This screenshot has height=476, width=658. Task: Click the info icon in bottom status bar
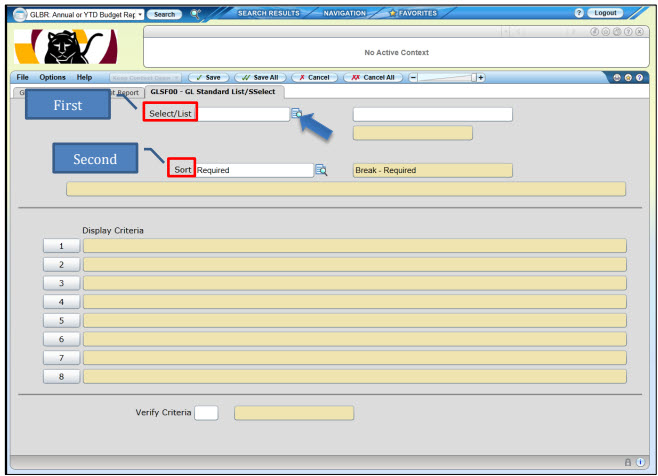pos(640,465)
